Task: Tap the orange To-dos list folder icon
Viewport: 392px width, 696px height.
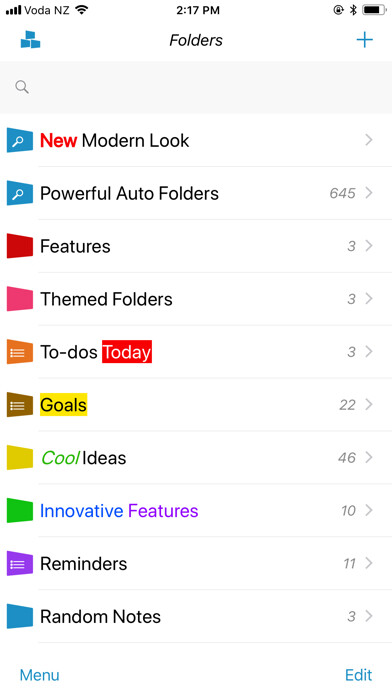Action: pyautogui.click(x=20, y=352)
